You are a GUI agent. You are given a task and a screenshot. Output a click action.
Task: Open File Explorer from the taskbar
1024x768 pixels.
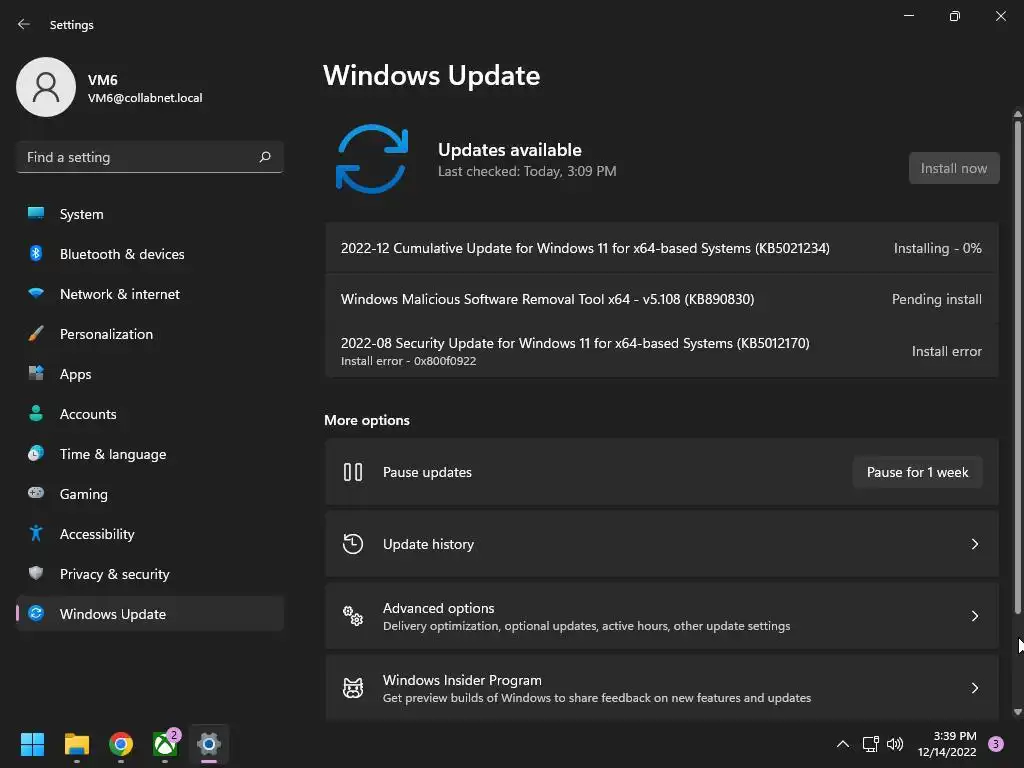pyautogui.click(x=76, y=744)
